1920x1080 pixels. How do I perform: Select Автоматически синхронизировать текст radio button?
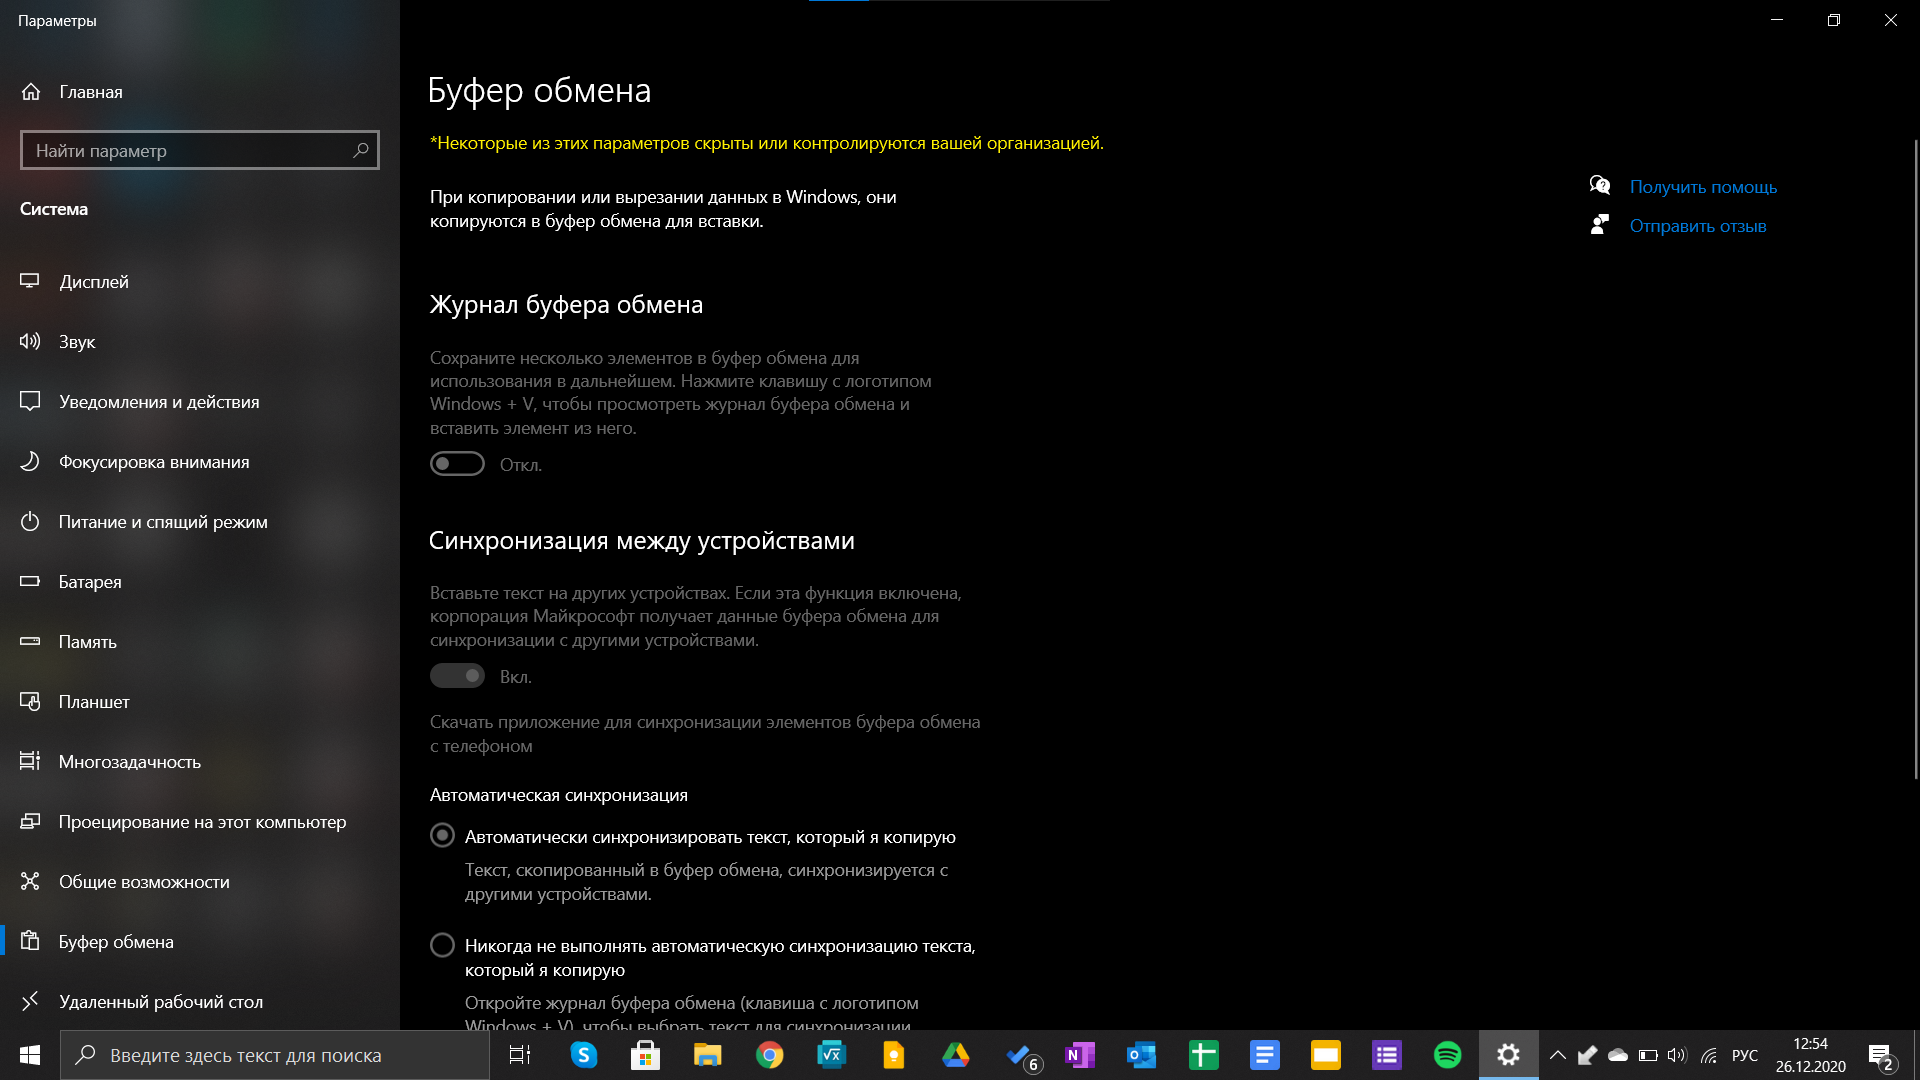(443, 835)
